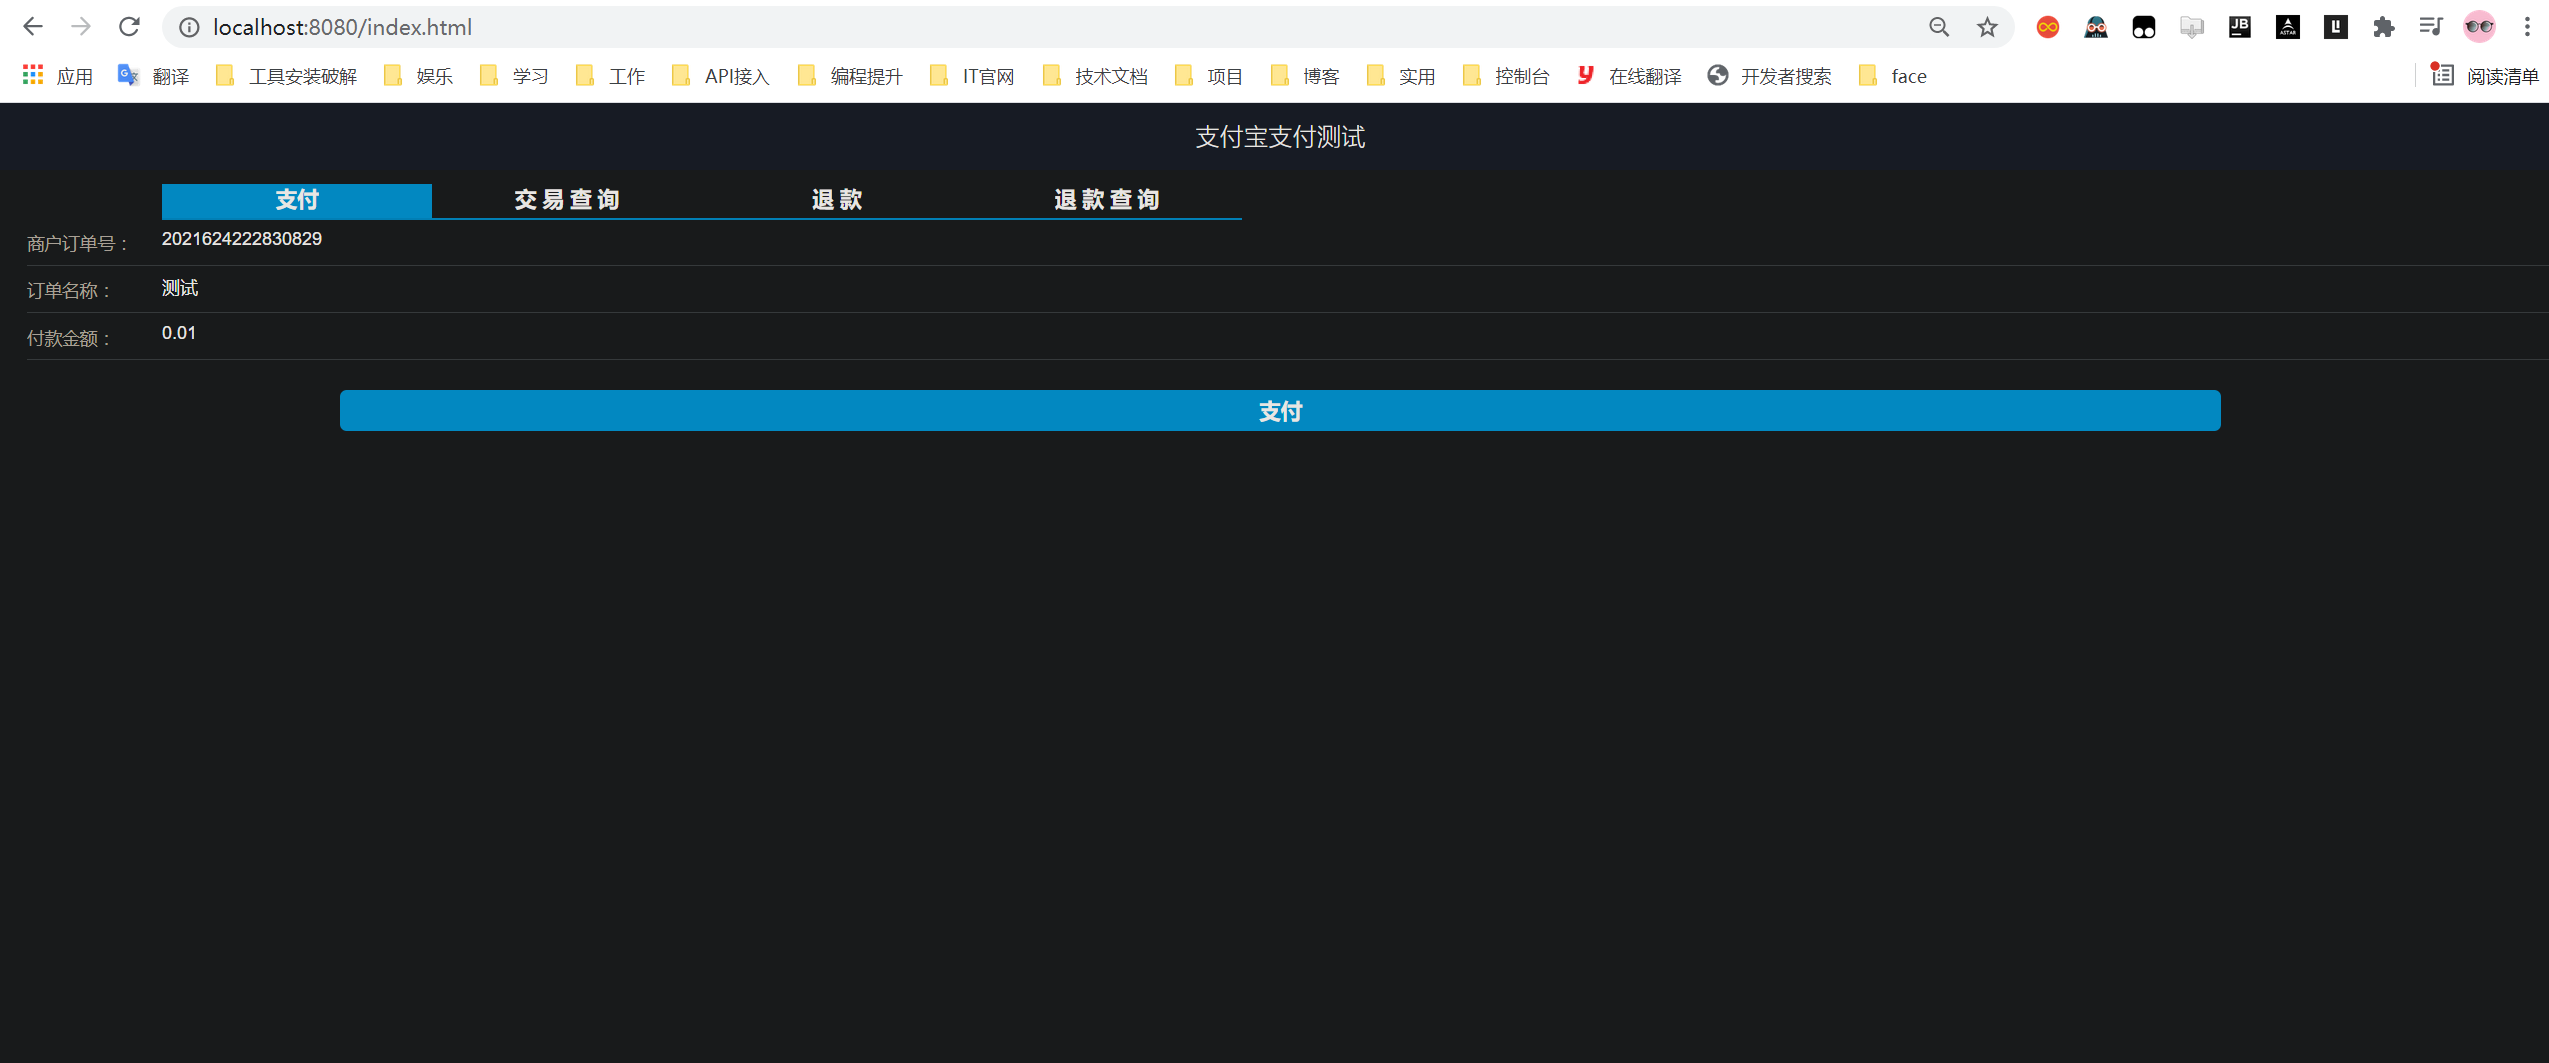Viewport: 2549px width, 1063px height.
Task: Click the zoom search icon
Action: pos(1939,27)
